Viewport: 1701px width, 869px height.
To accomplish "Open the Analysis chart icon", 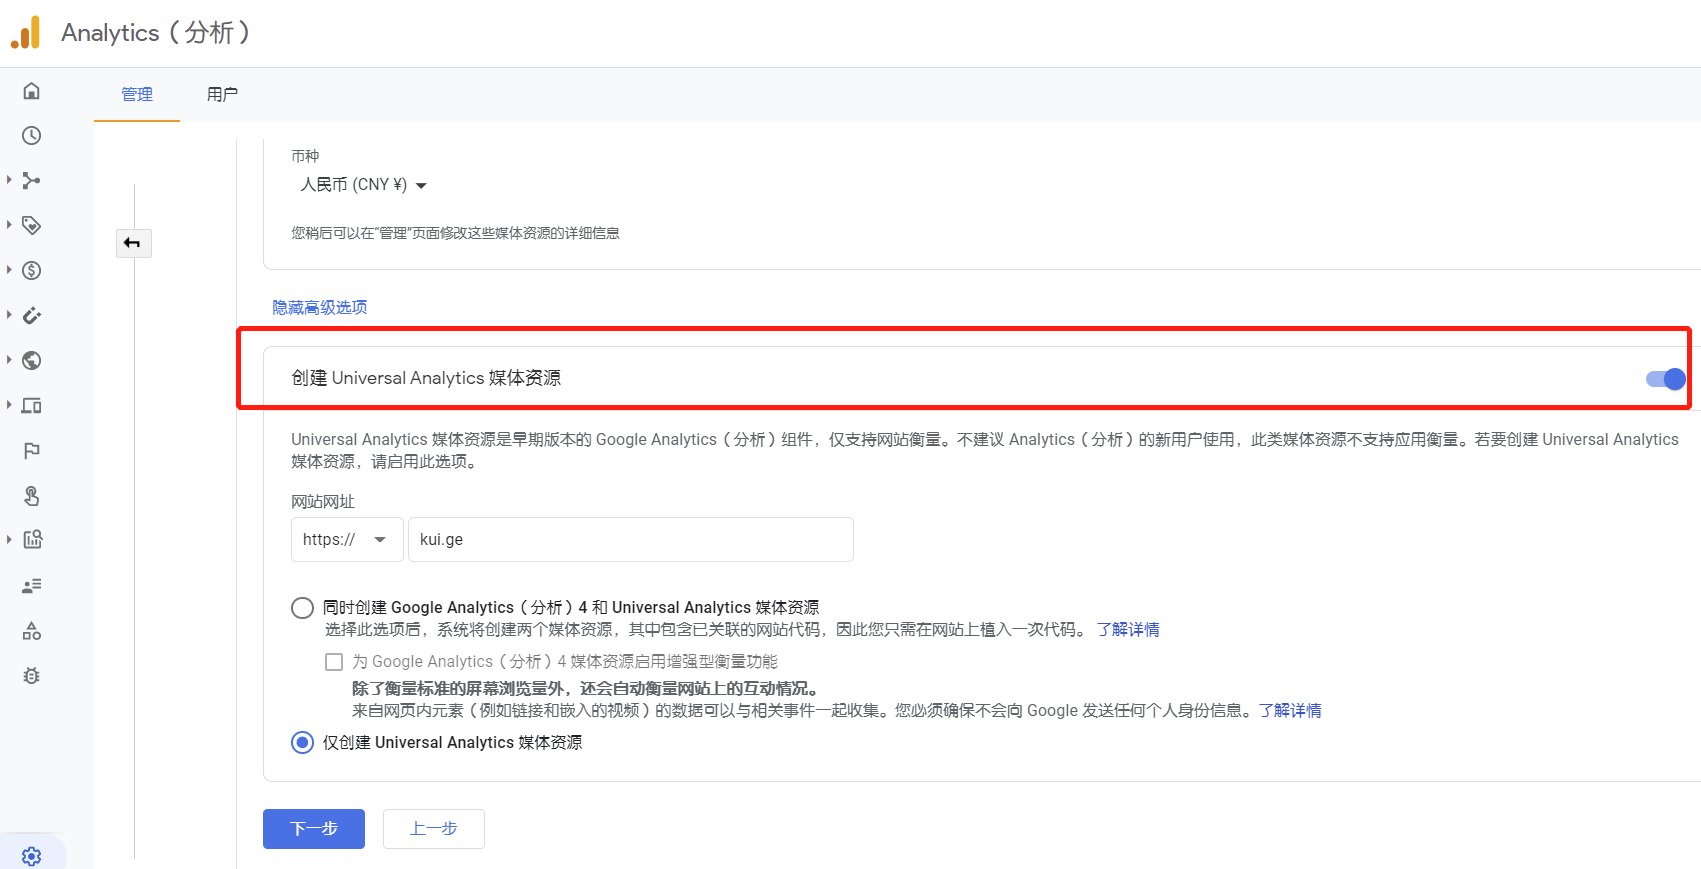I will tap(32, 540).
